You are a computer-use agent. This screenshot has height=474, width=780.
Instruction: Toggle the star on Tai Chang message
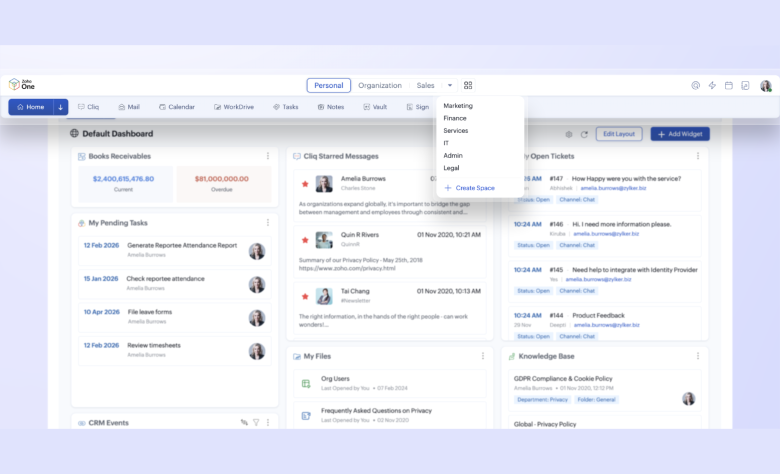click(x=305, y=296)
